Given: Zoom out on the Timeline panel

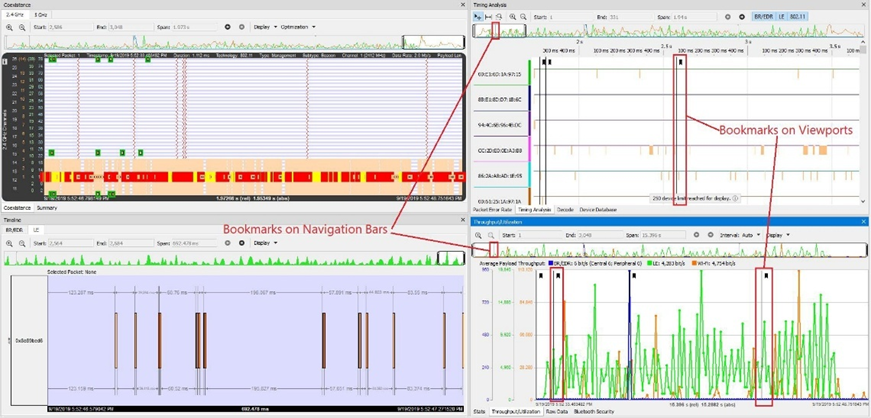Looking at the screenshot, I should click(22, 243).
